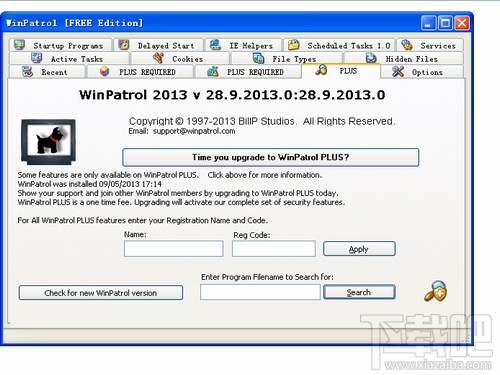Open the Active Tasks tab
Image resolution: width=500 pixels, height=375 pixels.
69,59
